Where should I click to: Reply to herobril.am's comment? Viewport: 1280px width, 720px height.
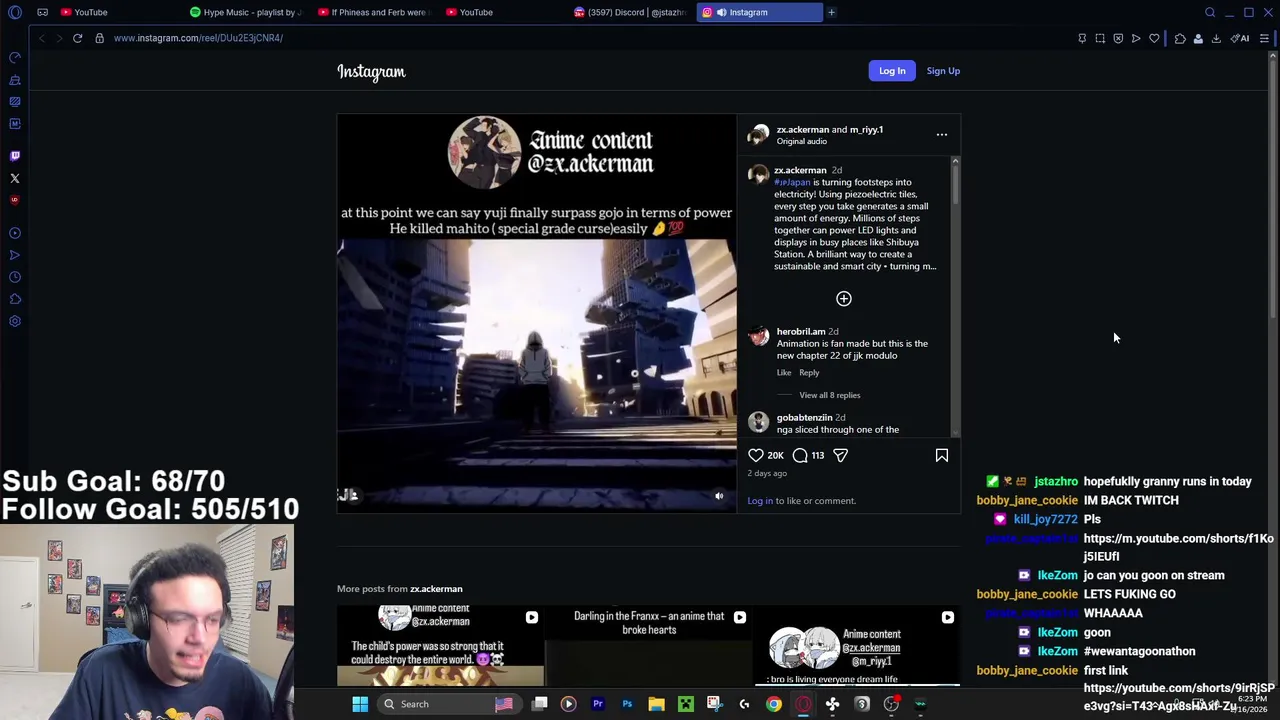pos(809,373)
